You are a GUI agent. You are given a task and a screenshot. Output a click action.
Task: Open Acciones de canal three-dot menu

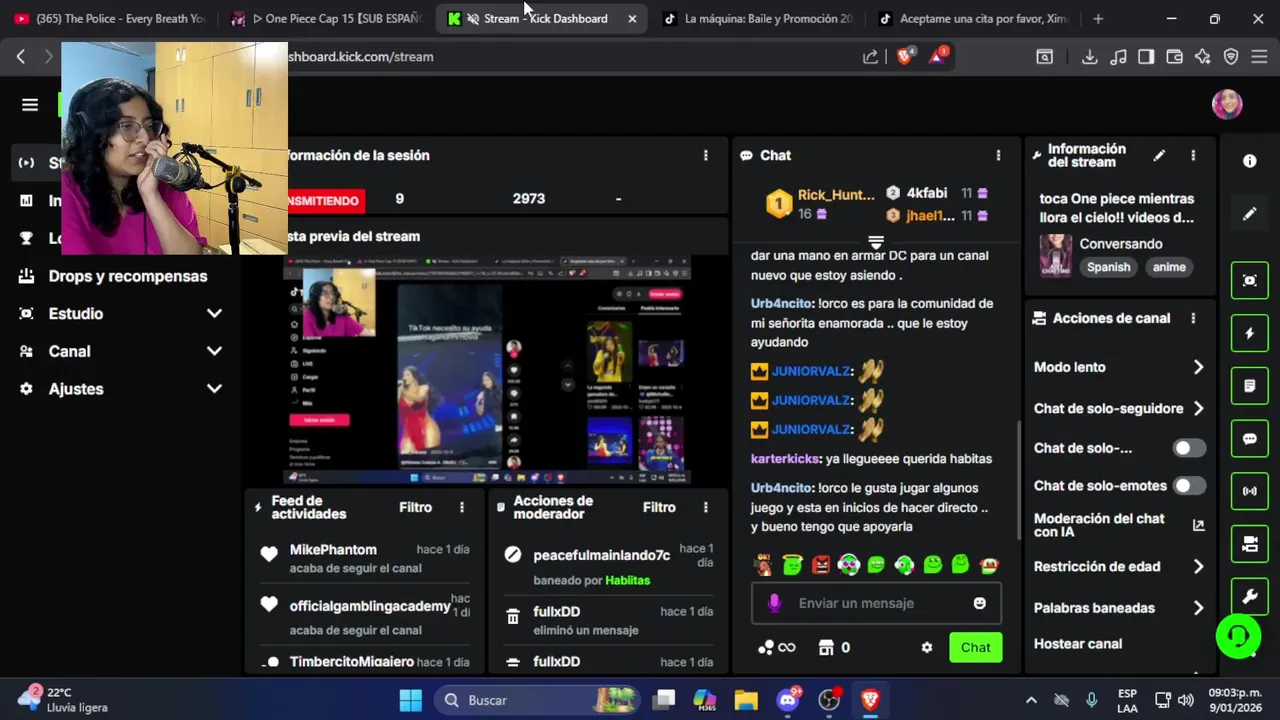[x=1192, y=318]
